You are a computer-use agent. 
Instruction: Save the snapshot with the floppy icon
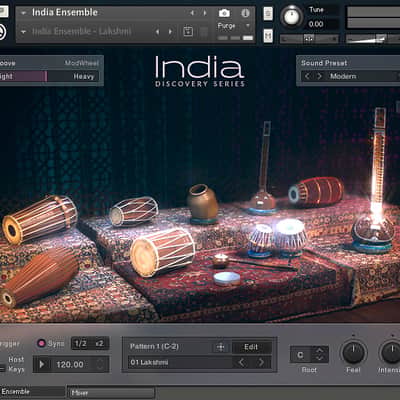coord(188,32)
